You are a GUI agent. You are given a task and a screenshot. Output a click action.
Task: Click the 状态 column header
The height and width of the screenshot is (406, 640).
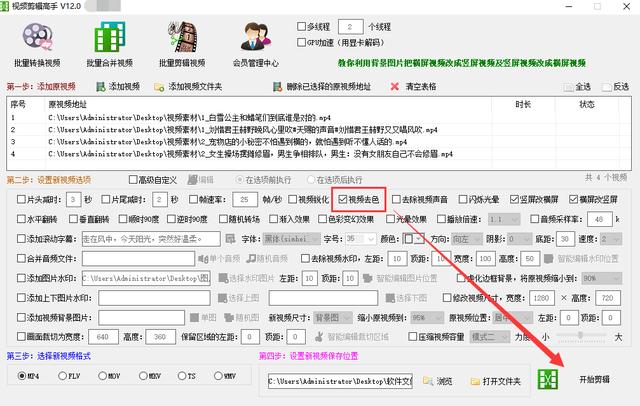pyautogui.click(x=587, y=104)
